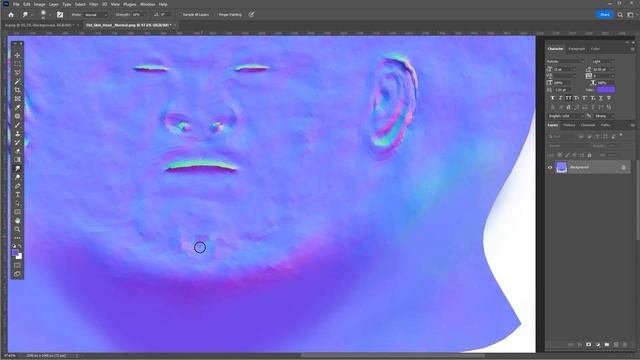
Task: Select the Clone Stamp tool
Action: (17, 134)
